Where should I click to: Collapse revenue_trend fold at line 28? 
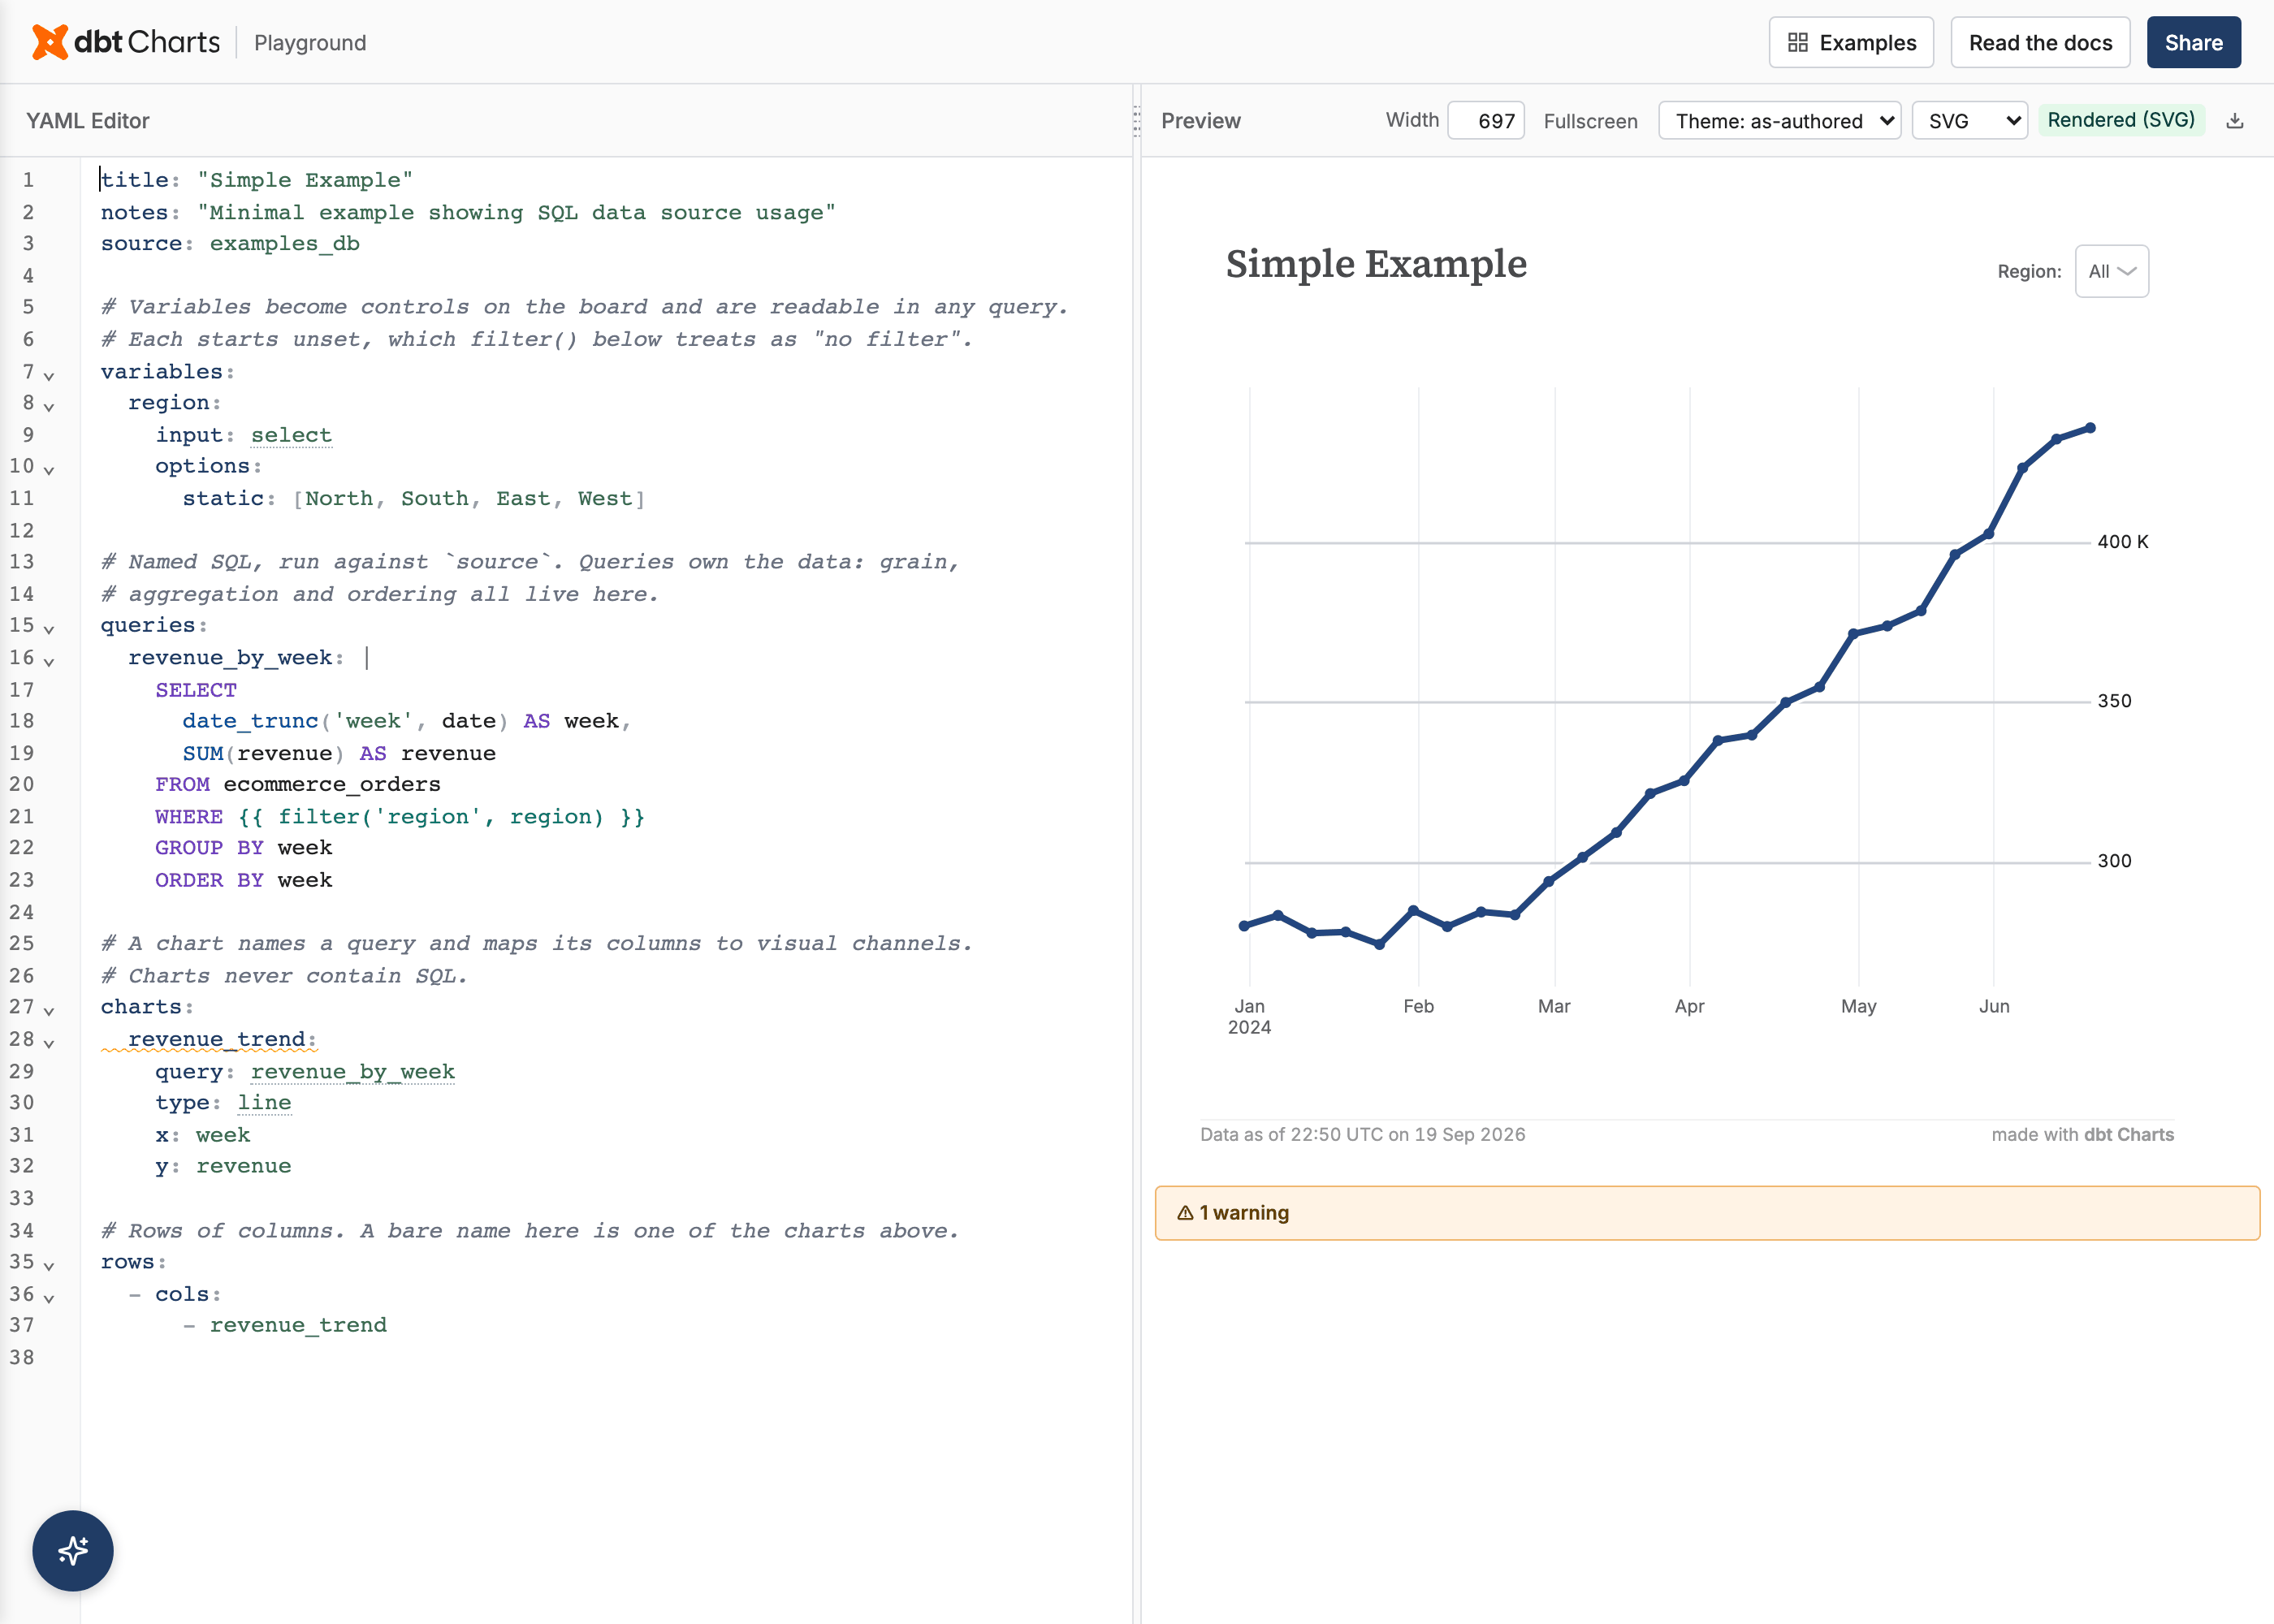click(48, 1043)
